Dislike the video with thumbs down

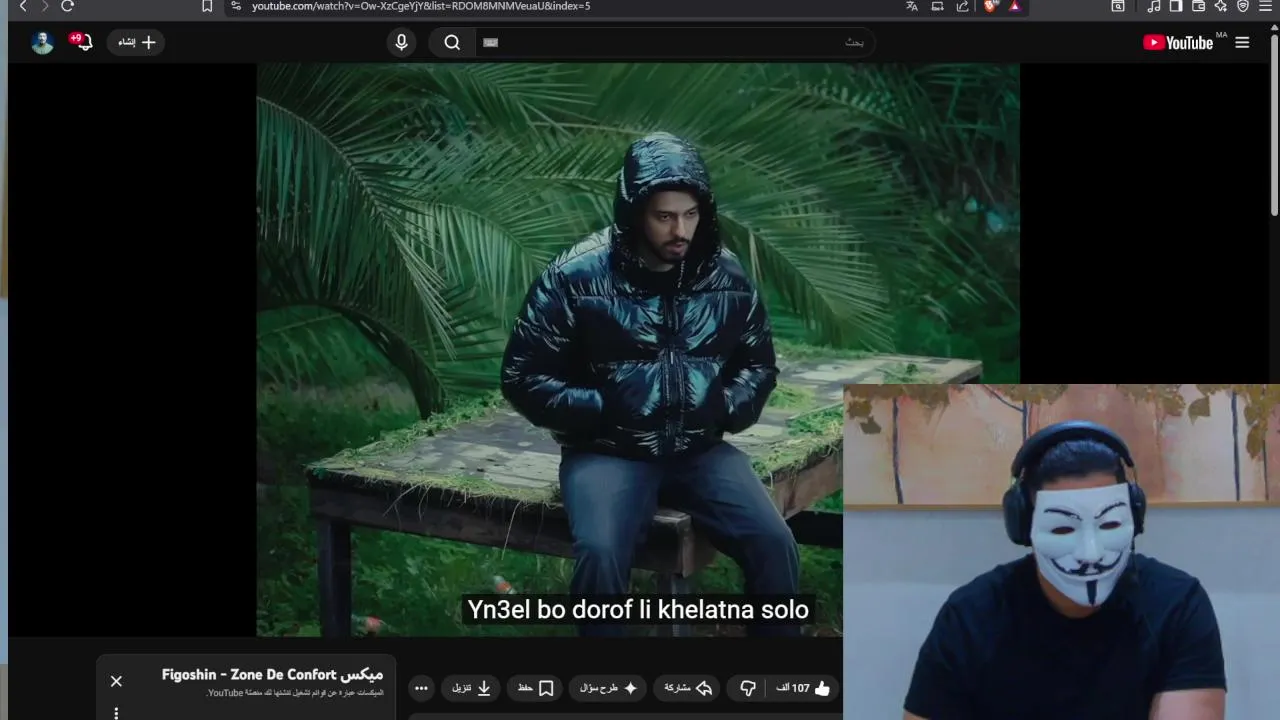[748, 688]
